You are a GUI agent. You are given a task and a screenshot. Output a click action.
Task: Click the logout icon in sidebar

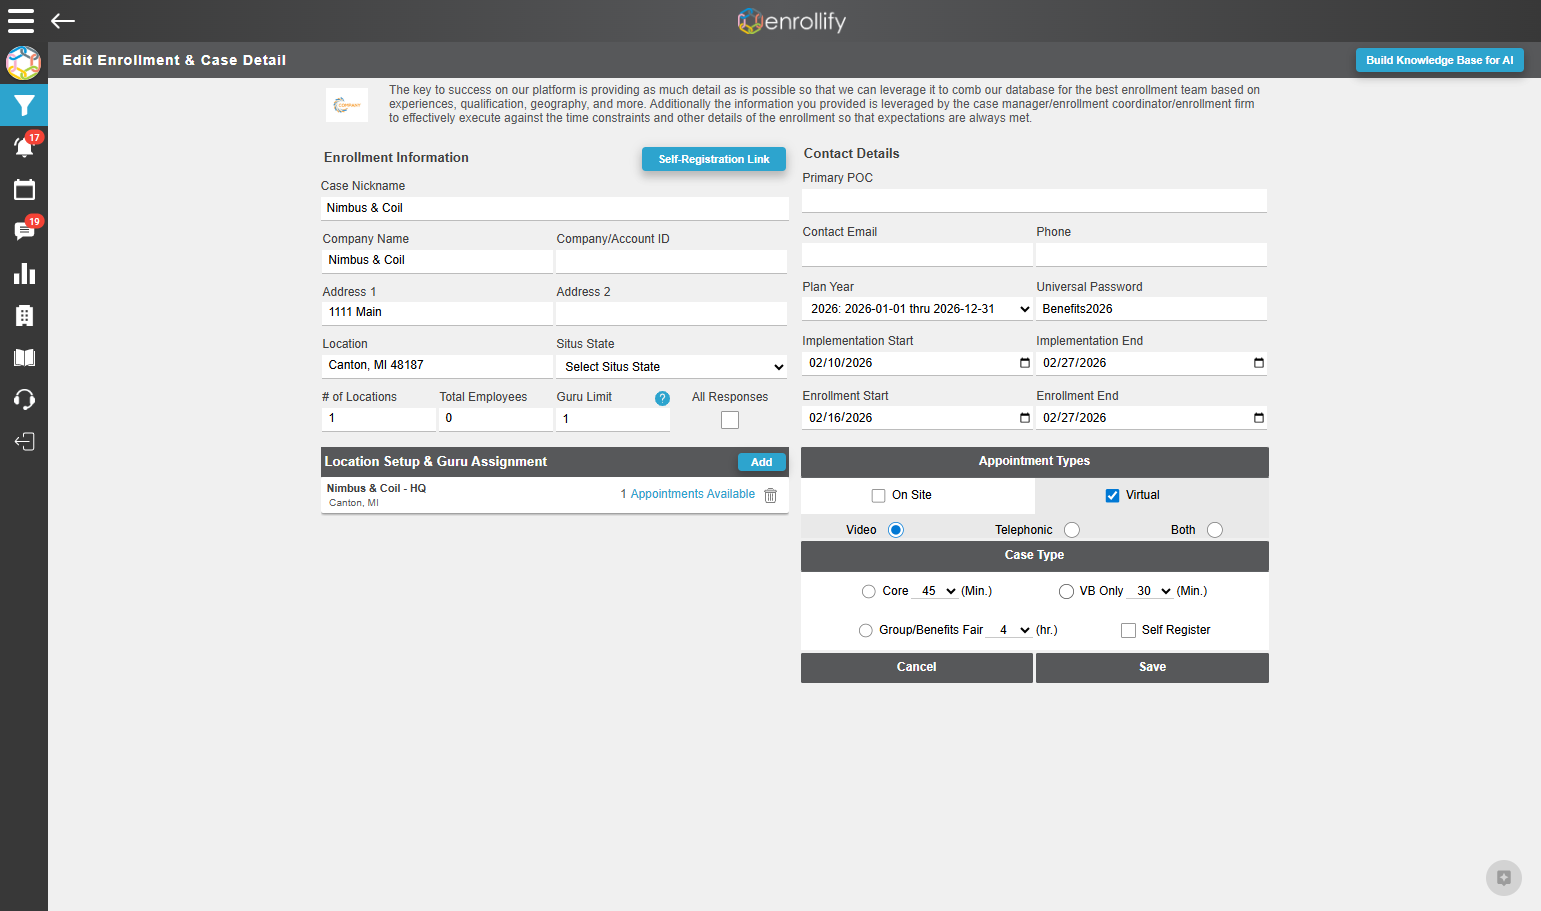(x=24, y=441)
